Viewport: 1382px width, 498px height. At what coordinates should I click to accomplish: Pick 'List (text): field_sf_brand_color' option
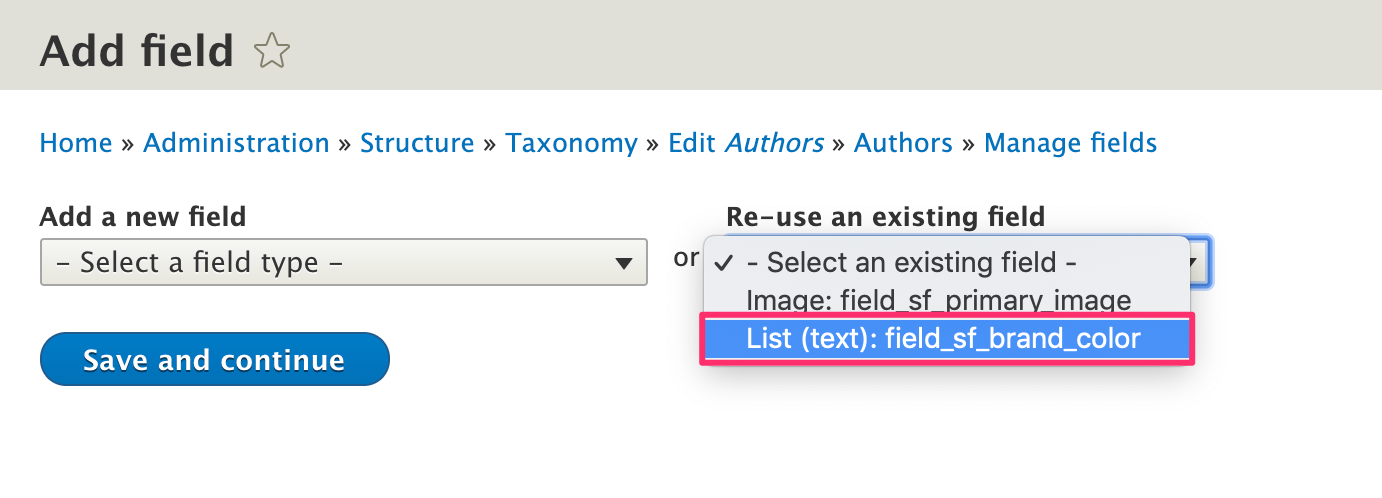click(x=943, y=339)
